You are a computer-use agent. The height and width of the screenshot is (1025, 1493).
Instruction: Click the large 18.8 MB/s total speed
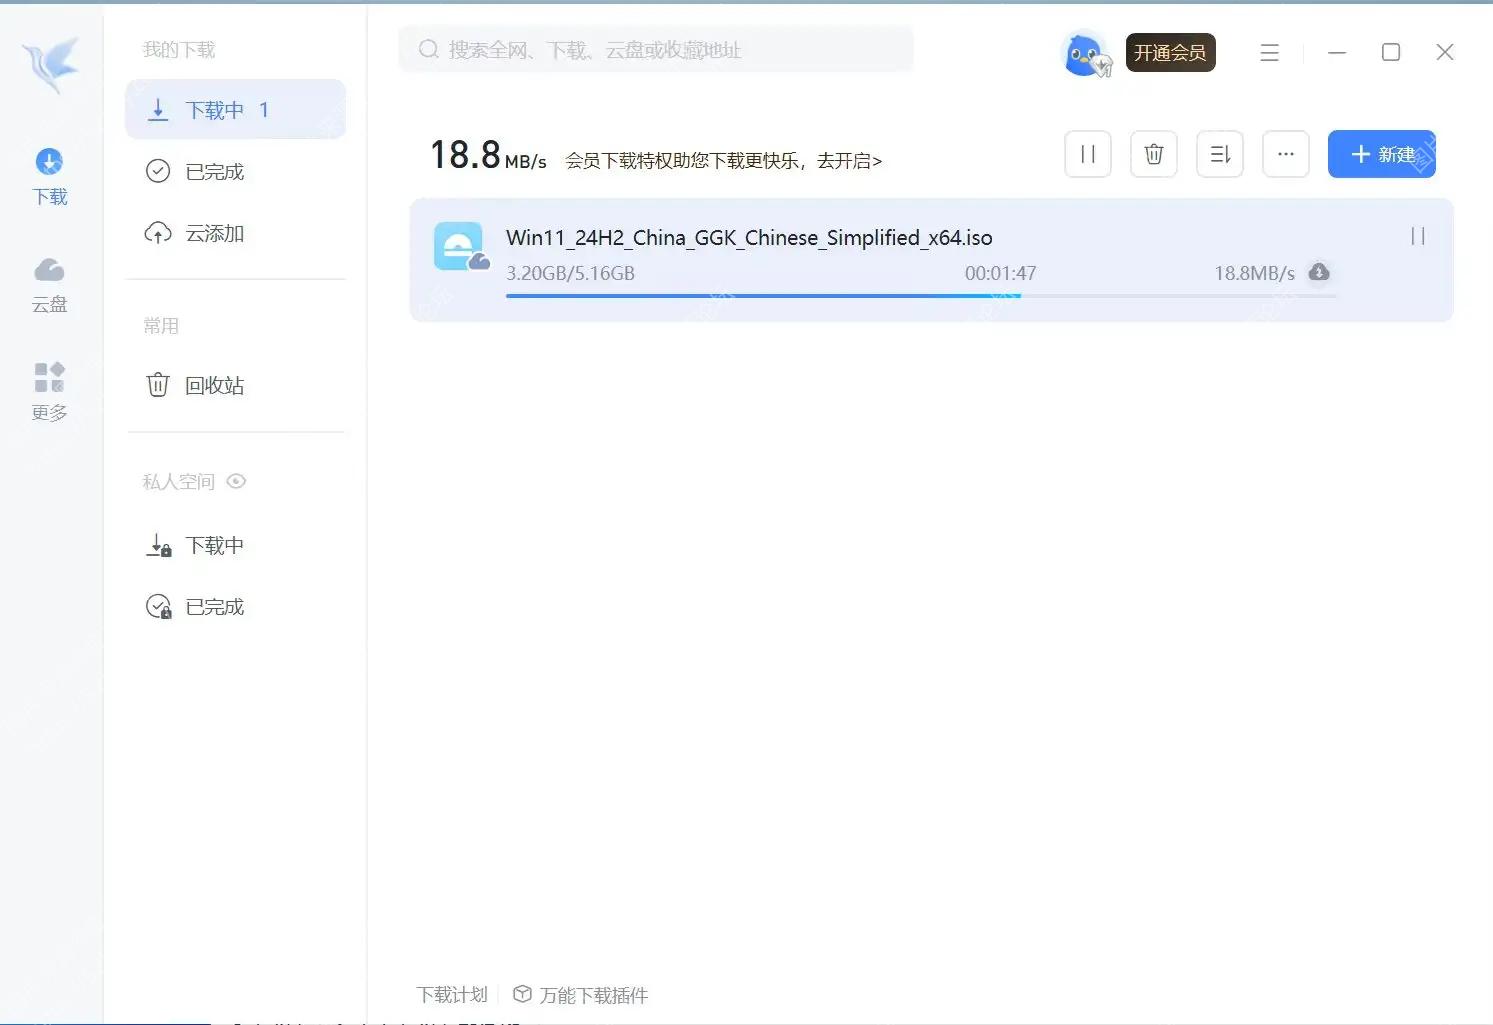(x=488, y=155)
